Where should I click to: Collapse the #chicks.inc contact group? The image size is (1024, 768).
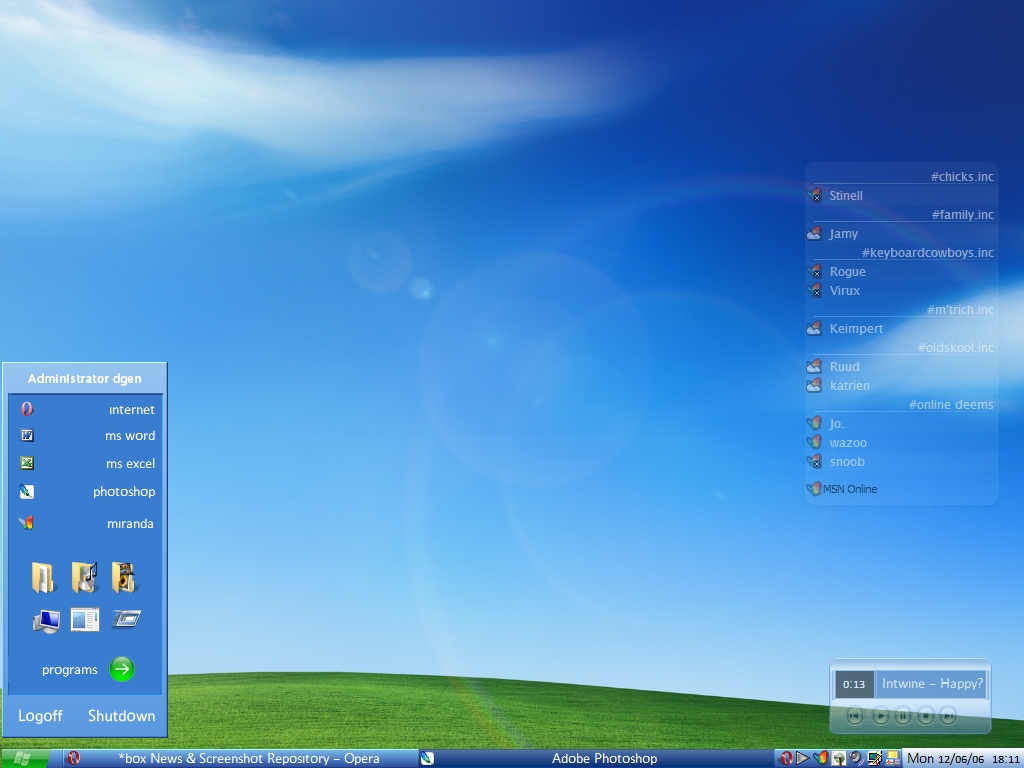pos(962,176)
